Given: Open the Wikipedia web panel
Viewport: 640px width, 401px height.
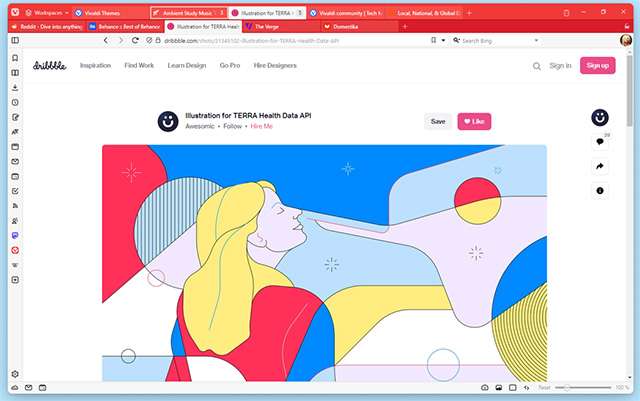Looking at the screenshot, I should coord(15,265).
